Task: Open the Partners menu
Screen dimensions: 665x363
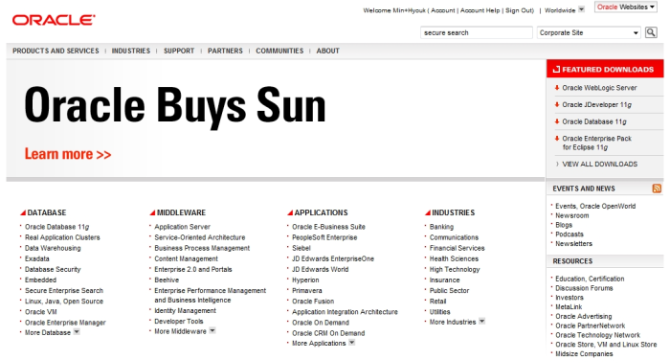Action: [225, 51]
